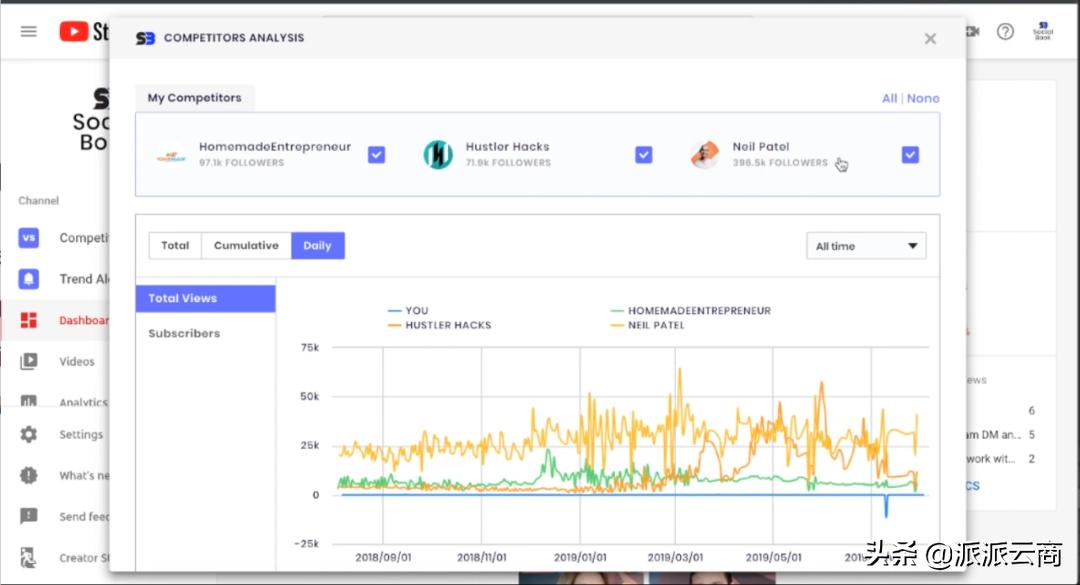Show the Subscribers chart metric

click(184, 334)
